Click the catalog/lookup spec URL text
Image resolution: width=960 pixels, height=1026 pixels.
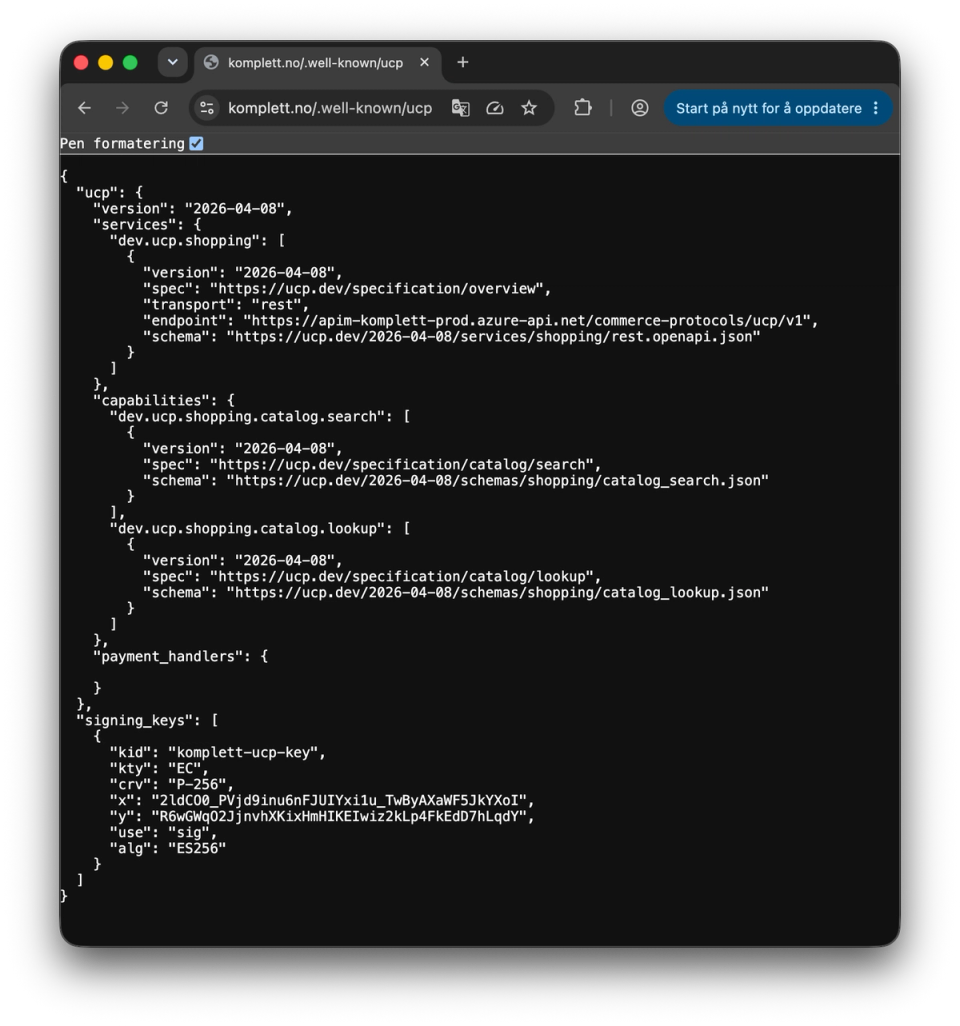pyautogui.click(x=402, y=576)
